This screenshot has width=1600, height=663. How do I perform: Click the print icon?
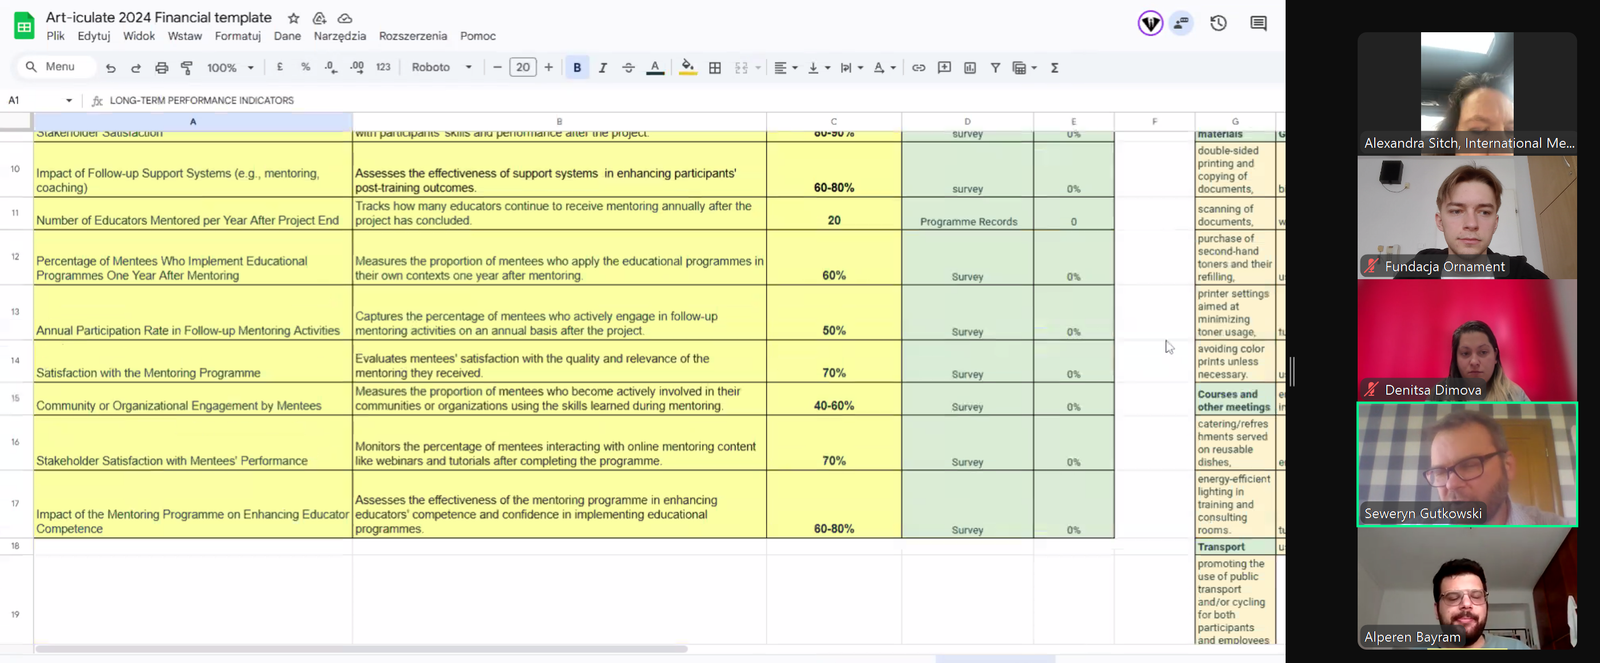tap(161, 68)
